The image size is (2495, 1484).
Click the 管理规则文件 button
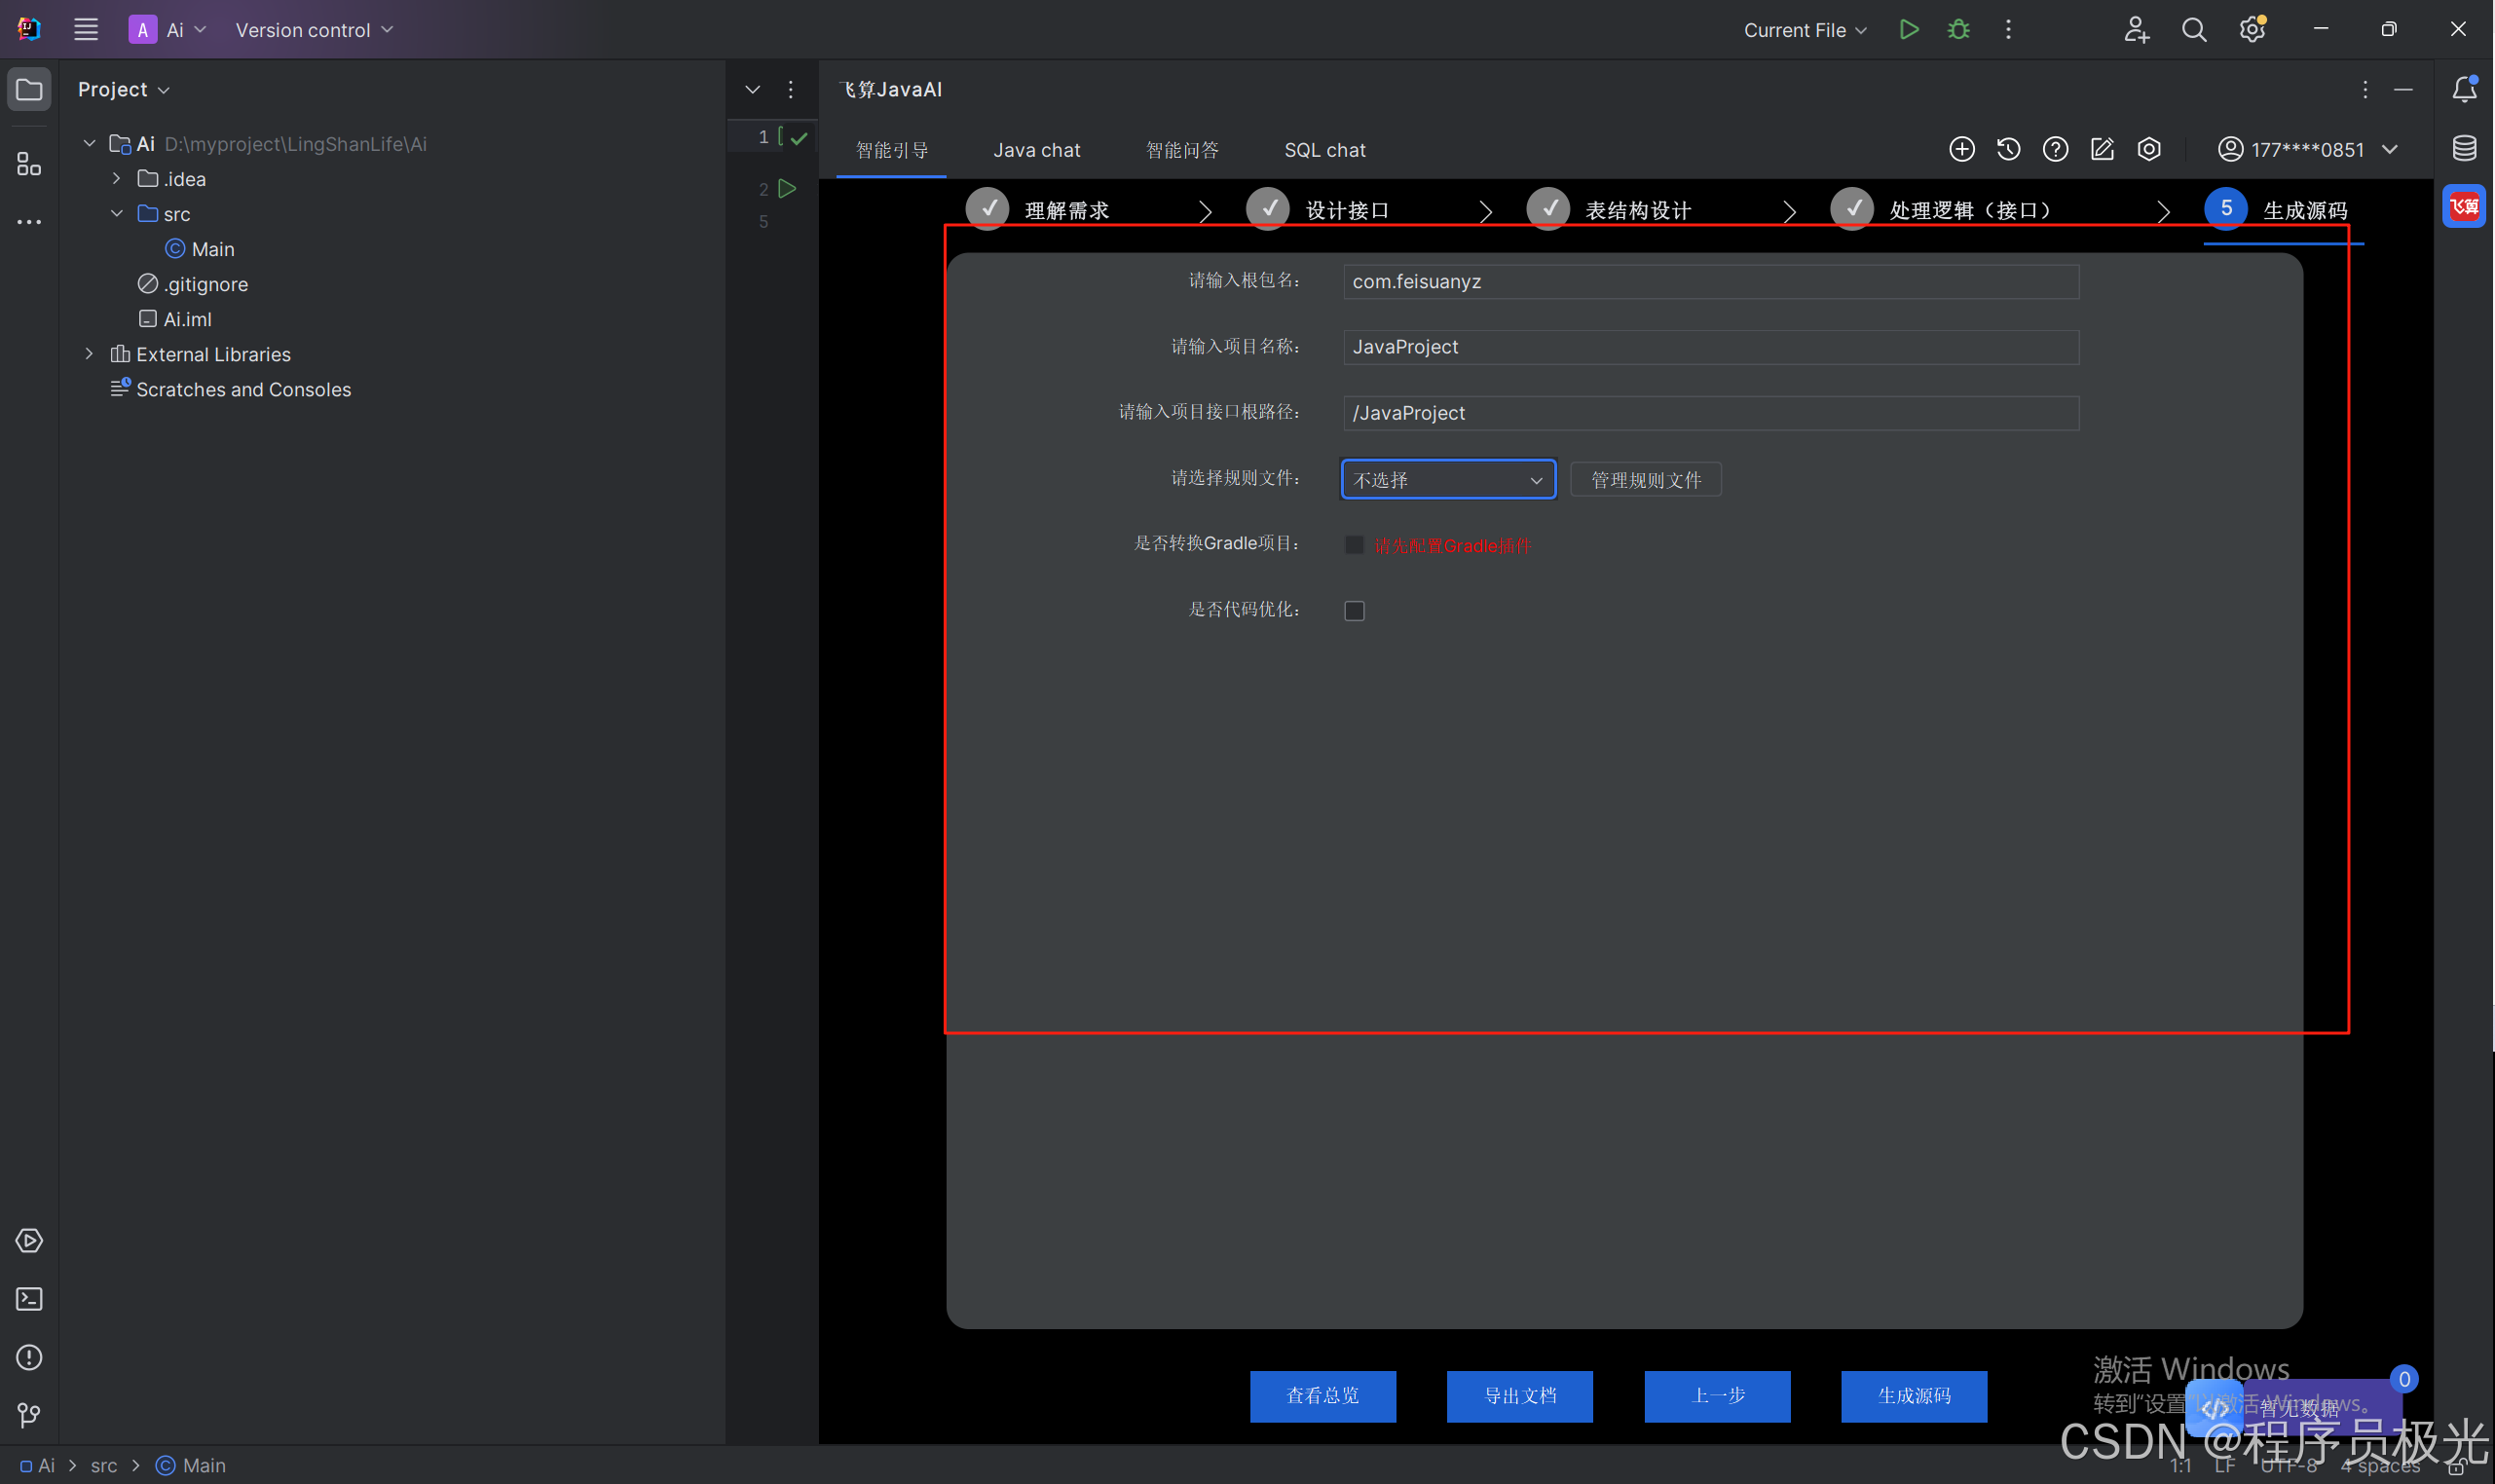click(x=1645, y=480)
